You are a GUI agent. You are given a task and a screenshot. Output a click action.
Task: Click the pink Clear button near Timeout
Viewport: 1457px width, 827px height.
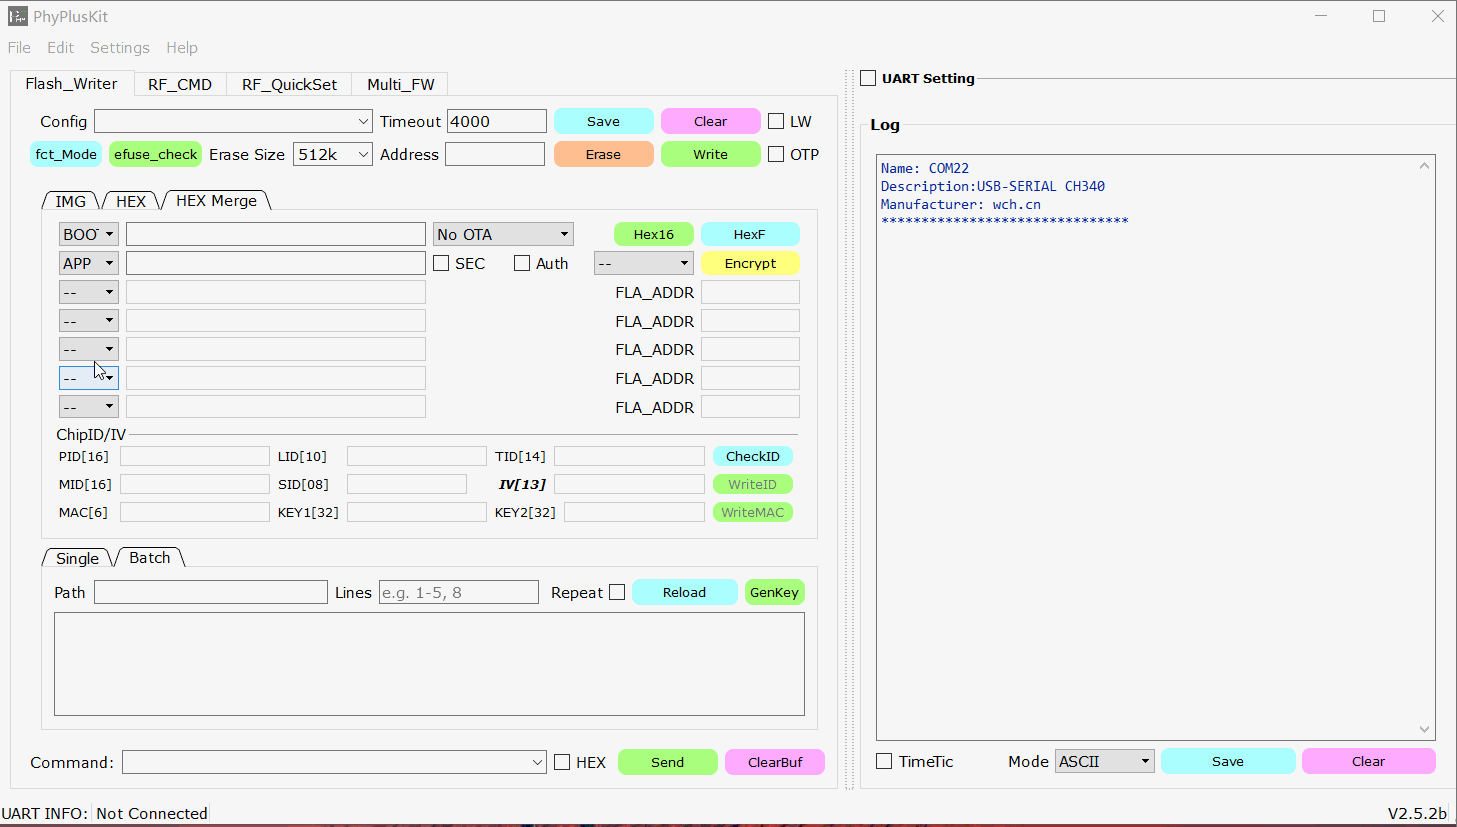pyautogui.click(x=710, y=121)
